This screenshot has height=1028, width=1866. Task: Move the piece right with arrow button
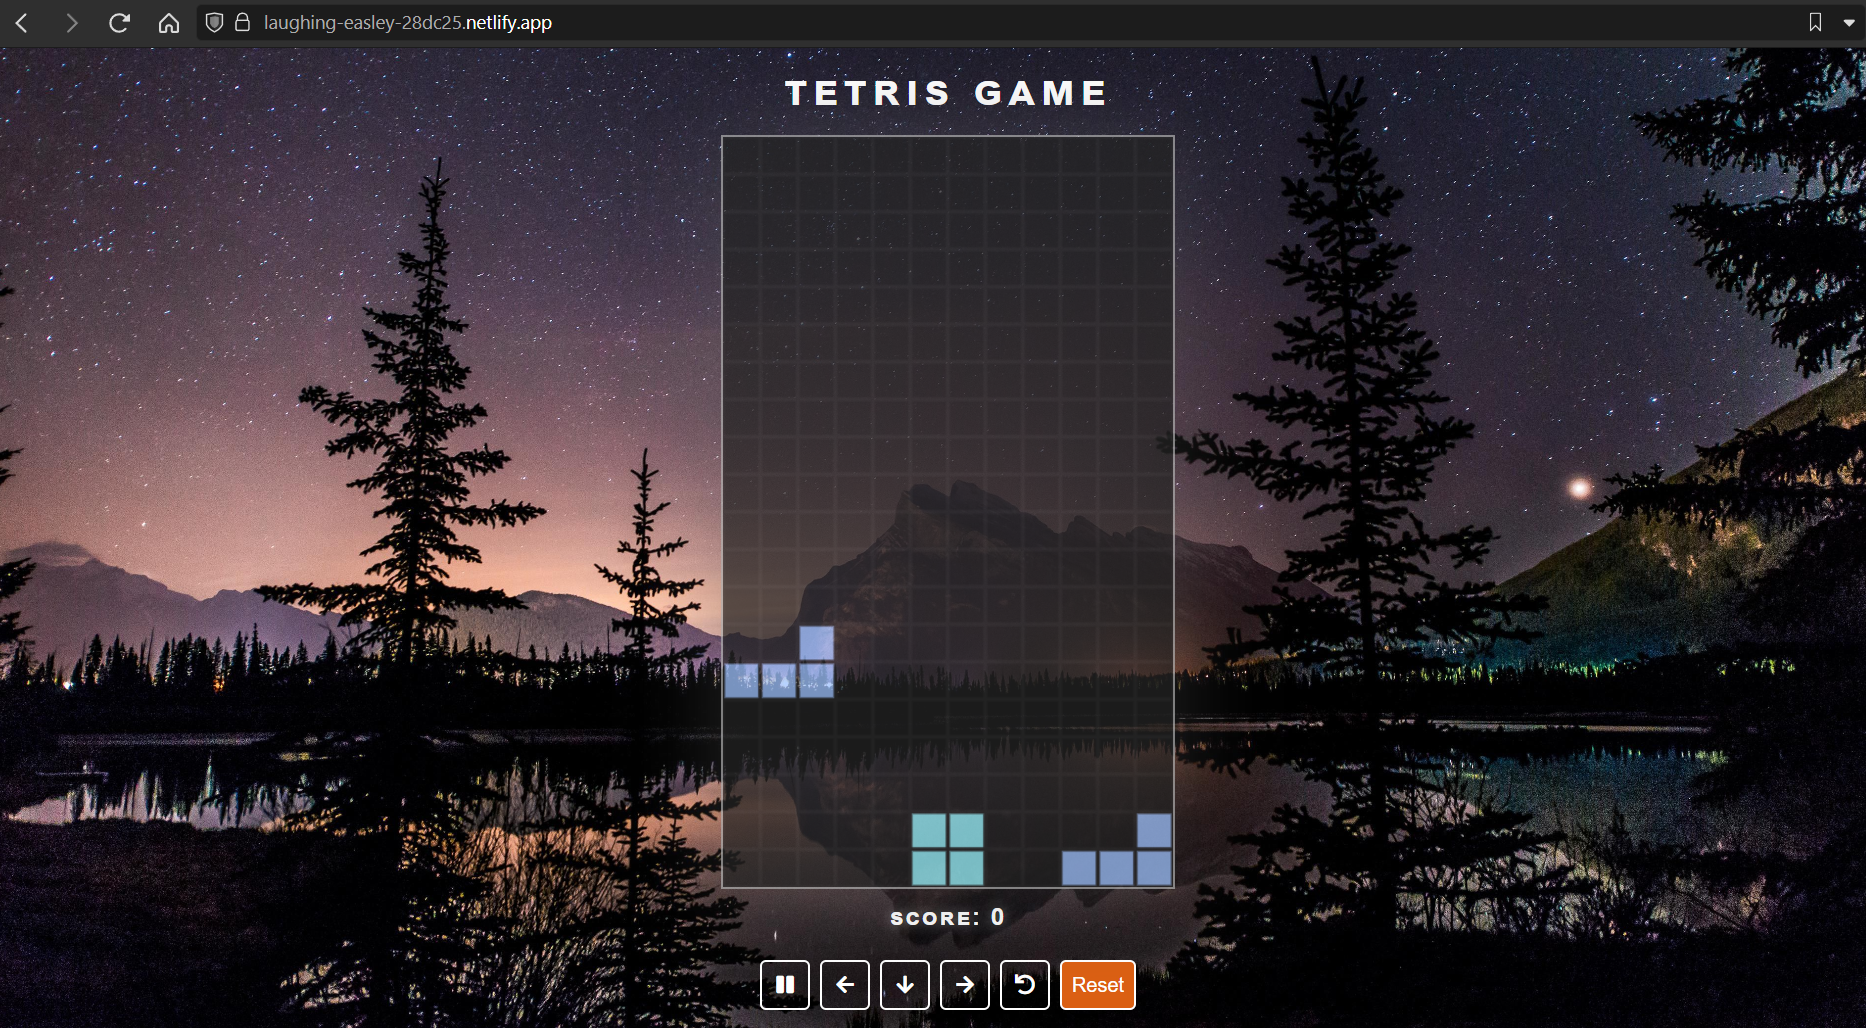(x=965, y=985)
